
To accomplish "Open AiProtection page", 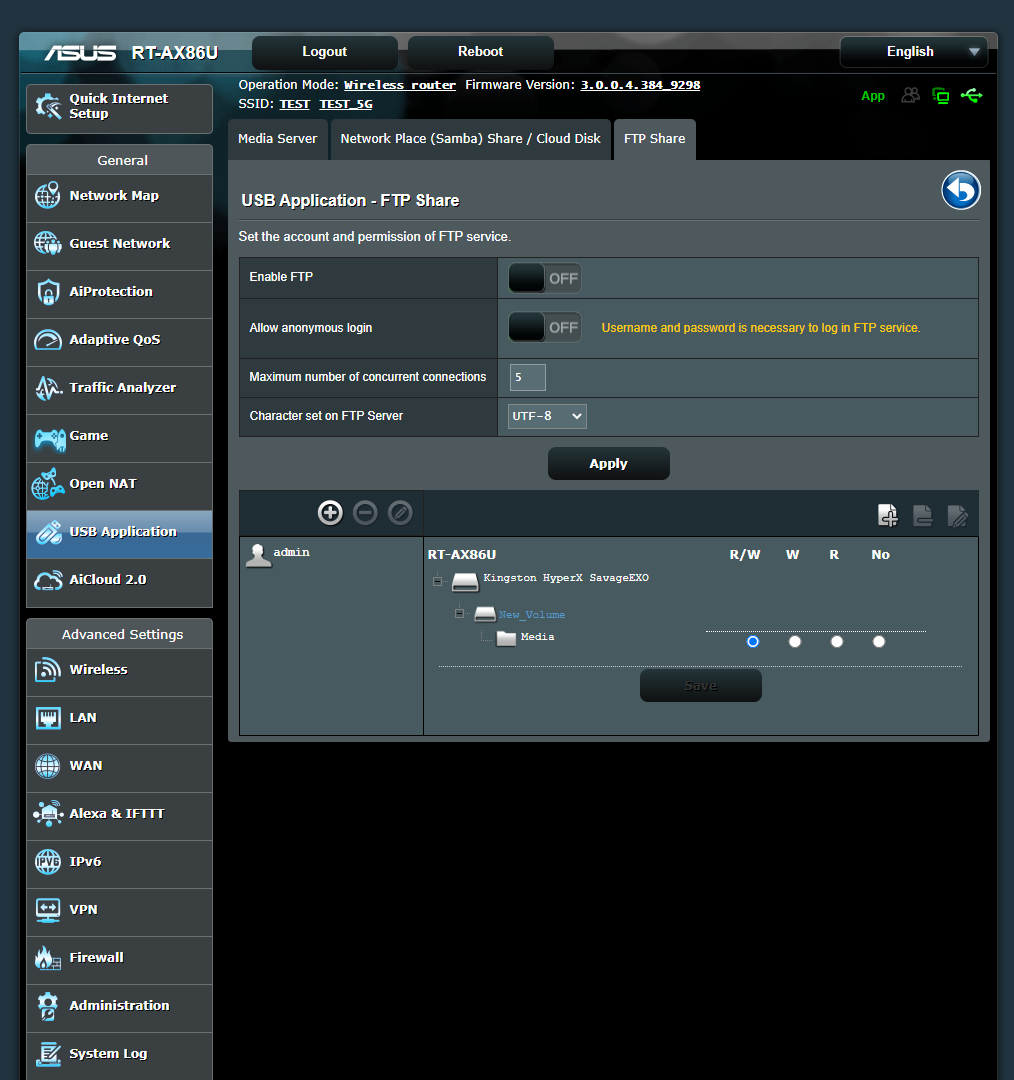I will tap(119, 294).
